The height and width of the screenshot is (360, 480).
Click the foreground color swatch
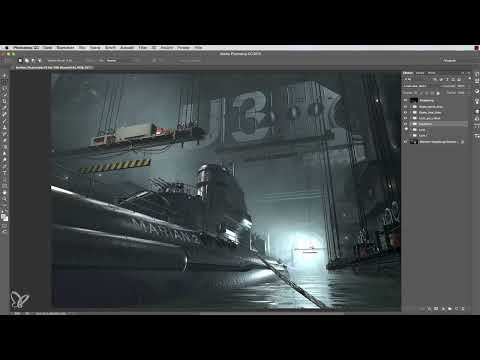coord(4,216)
